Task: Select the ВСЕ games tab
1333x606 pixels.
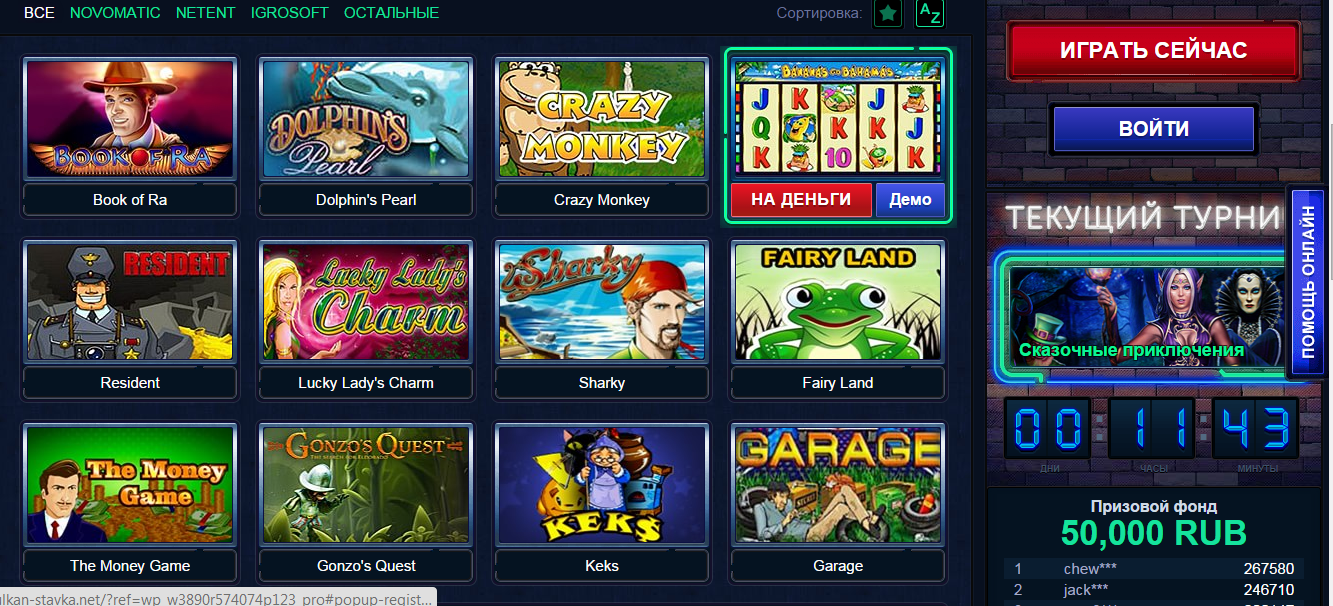Action: click(39, 13)
